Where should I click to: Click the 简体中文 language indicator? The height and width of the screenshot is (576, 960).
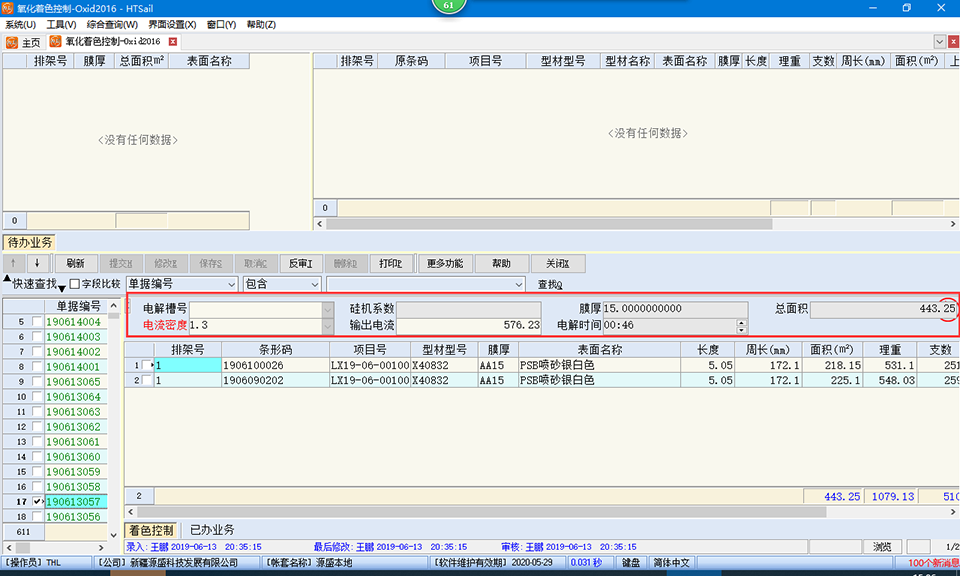click(x=670, y=563)
